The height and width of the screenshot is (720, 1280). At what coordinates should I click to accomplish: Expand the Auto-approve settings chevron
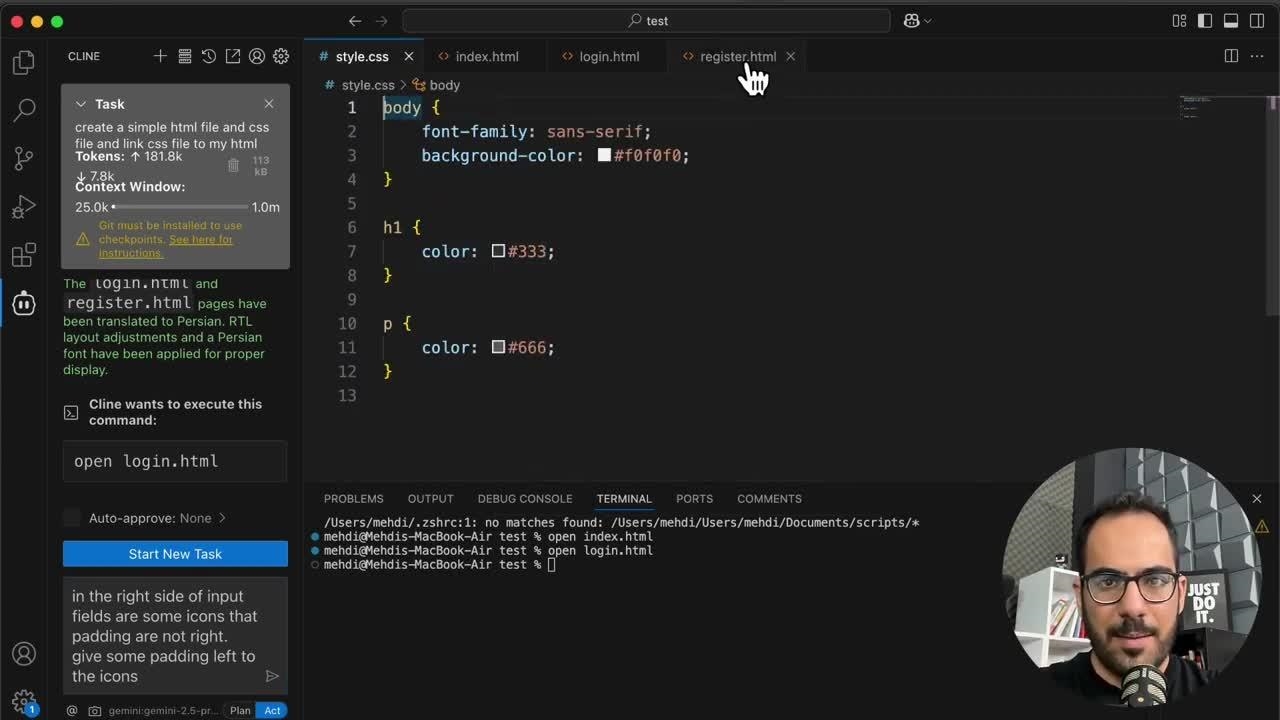[x=222, y=518]
